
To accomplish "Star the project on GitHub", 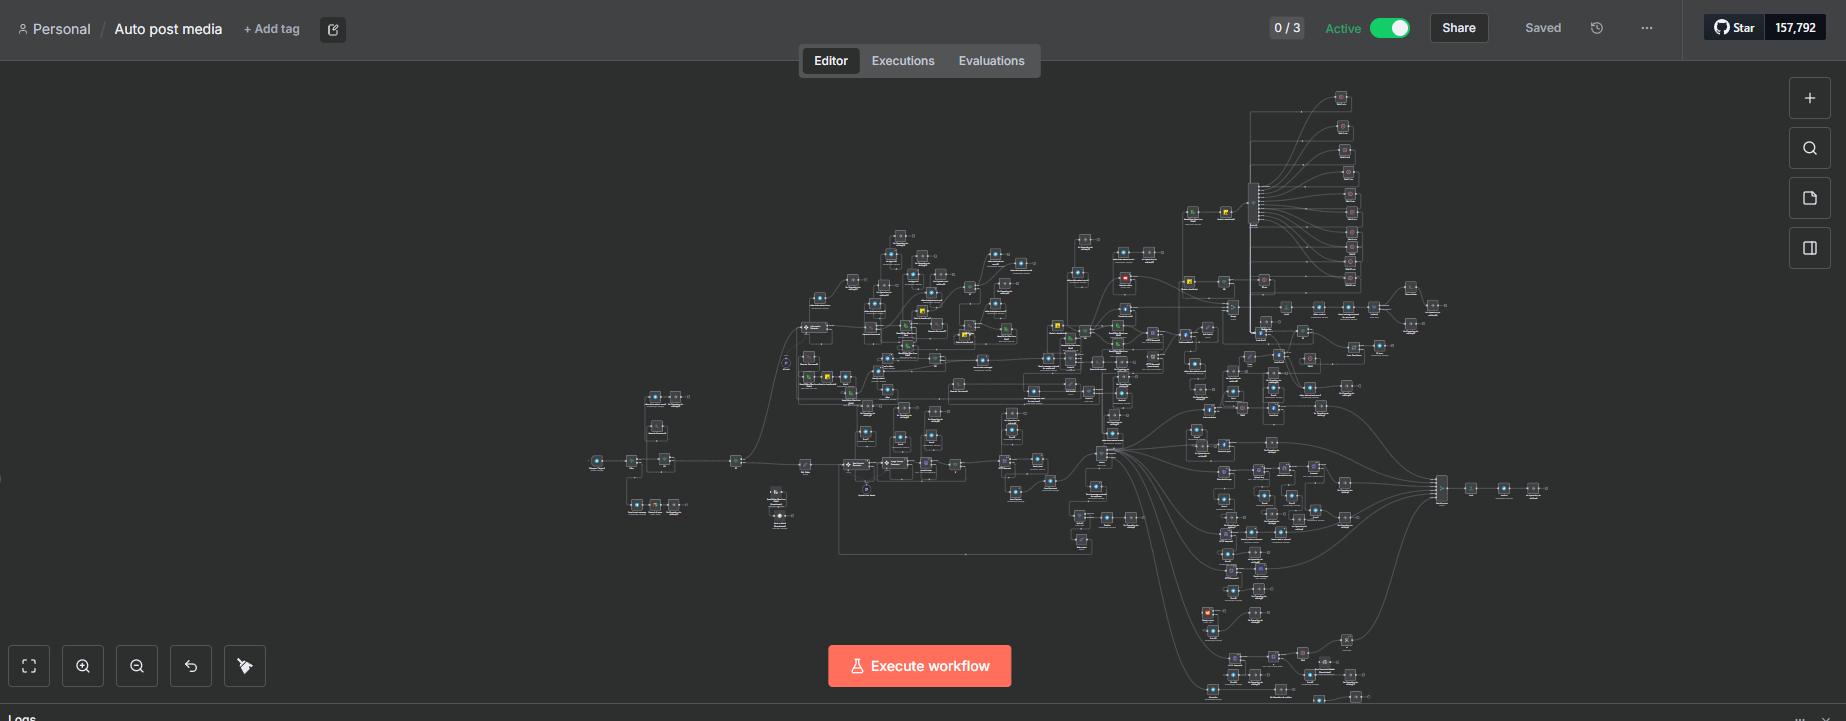I will pyautogui.click(x=1734, y=28).
